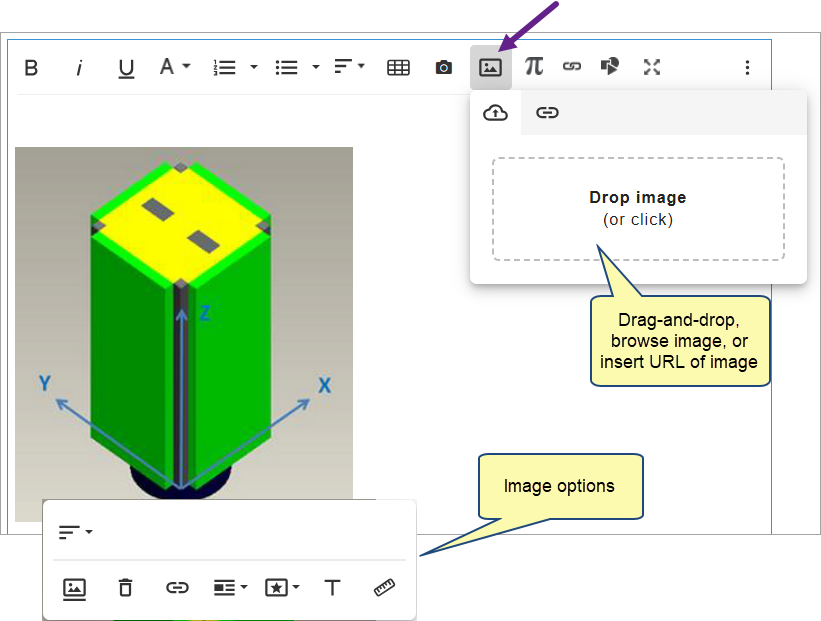Switch to the upload image tab
The image size is (821, 621).
pos(495,113)
